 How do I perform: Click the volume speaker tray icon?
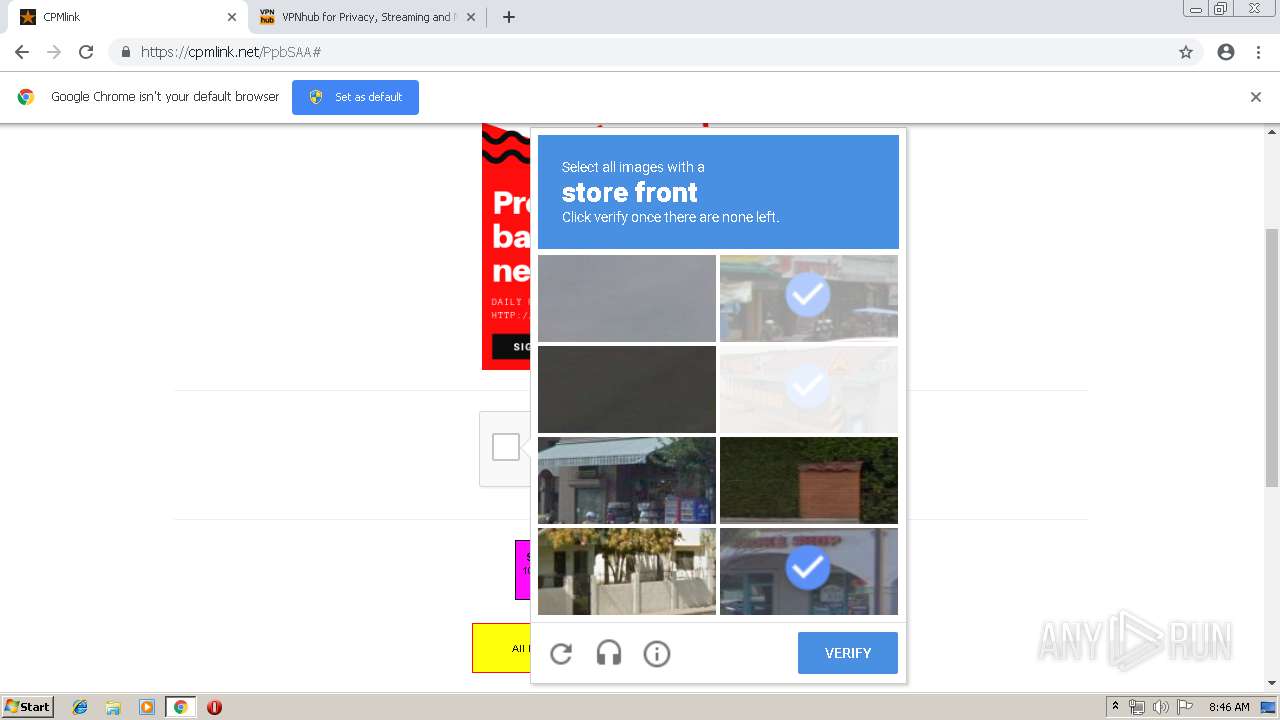coord(1161,707)
